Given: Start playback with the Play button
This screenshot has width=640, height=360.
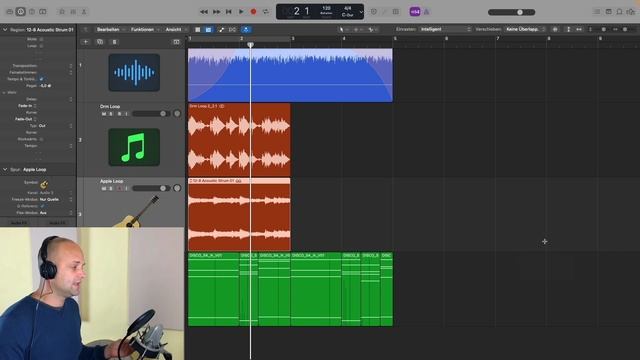Looking at the screenshot, I should coord(241,12).
